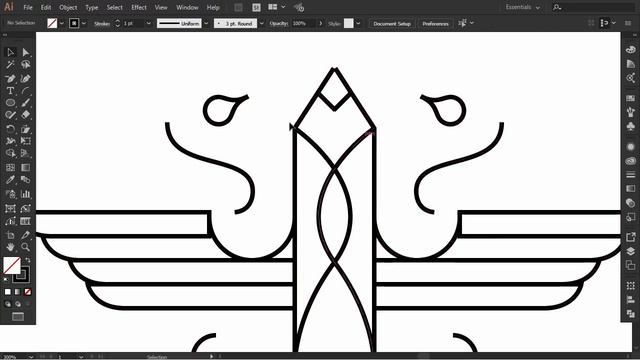Click the control bar fill swatch

pyautogui.click(x=52, y=23)
